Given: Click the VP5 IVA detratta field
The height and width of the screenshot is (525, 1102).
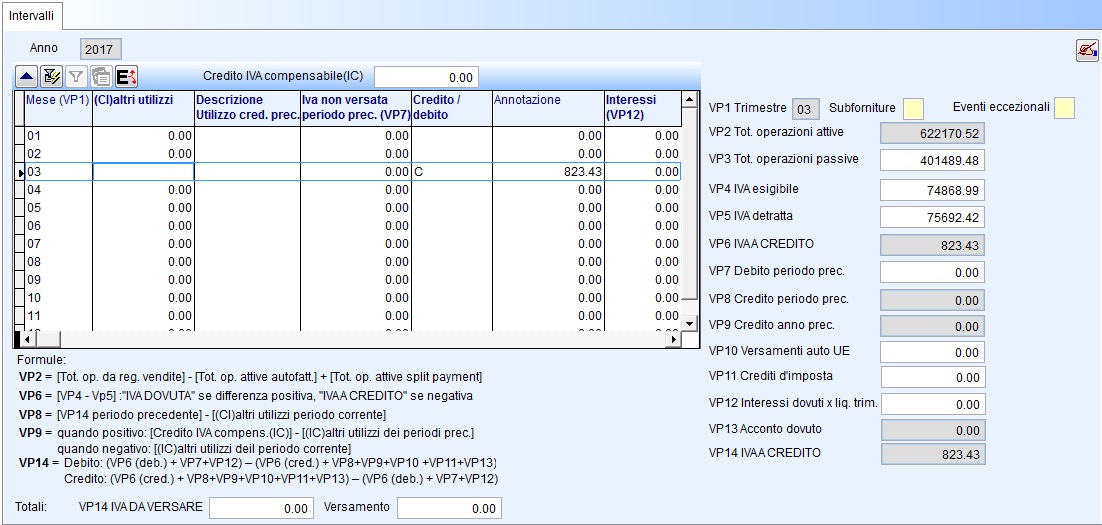Looking at the screenshot, I should pos(932,217).
